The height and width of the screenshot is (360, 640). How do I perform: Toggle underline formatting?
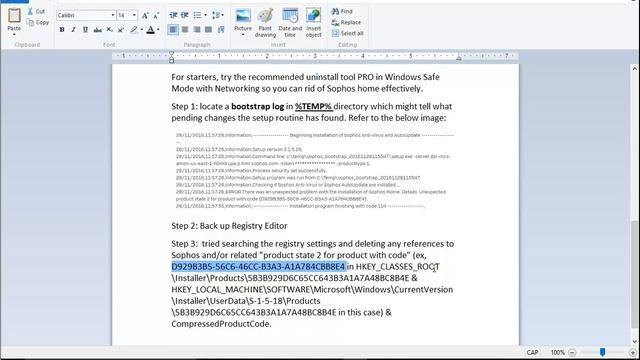pos(85,29)
